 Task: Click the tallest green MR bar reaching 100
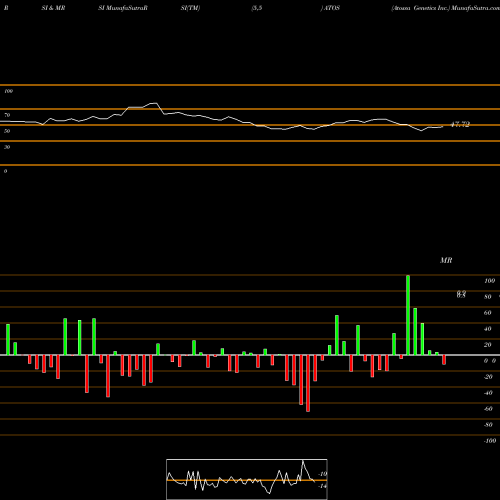click(408, 315)
